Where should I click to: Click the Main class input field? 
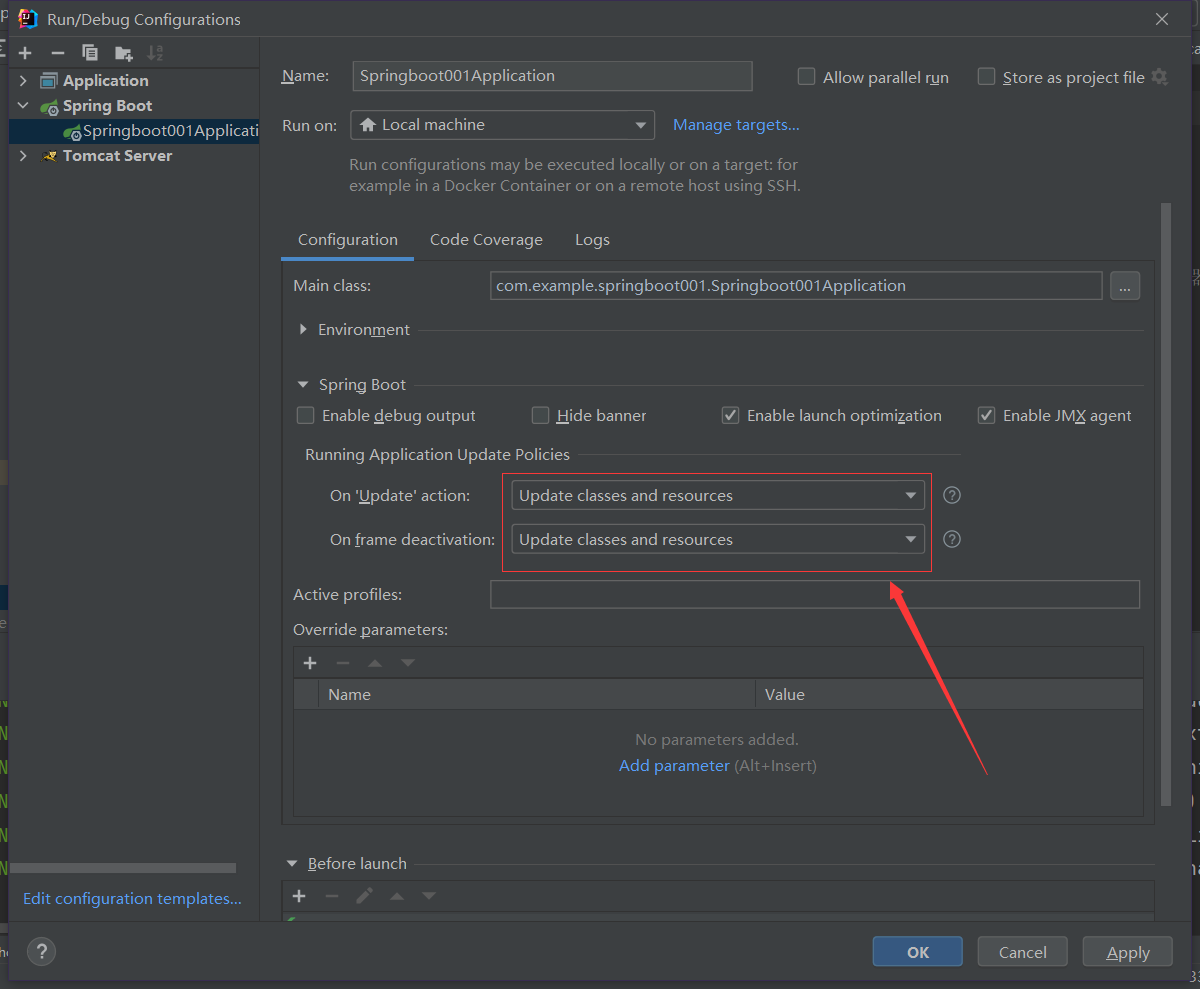[796, 286]
